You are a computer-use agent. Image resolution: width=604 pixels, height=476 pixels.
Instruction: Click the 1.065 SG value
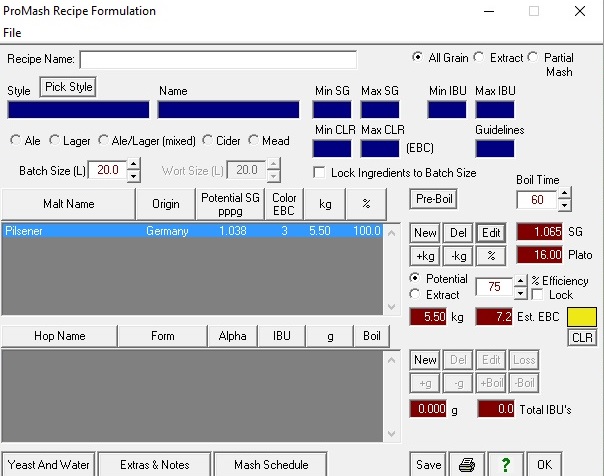(x=539, y=231)
